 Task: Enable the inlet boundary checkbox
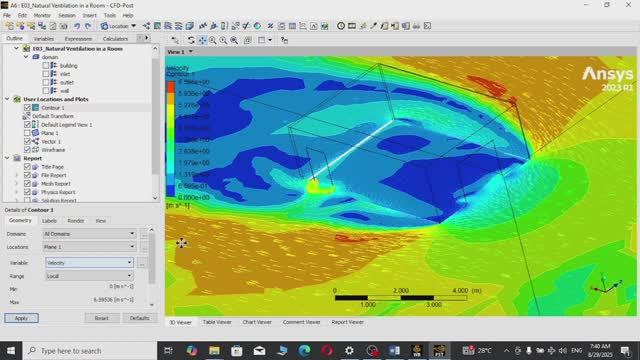coord(46,74)
